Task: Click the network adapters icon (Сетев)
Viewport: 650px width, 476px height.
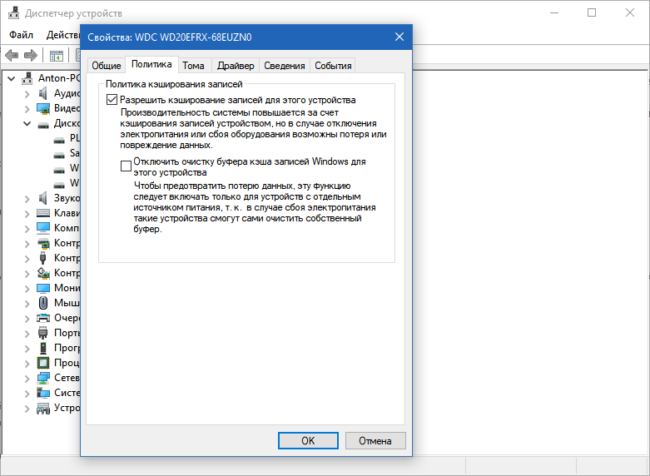Action: (x=43, y=378)
